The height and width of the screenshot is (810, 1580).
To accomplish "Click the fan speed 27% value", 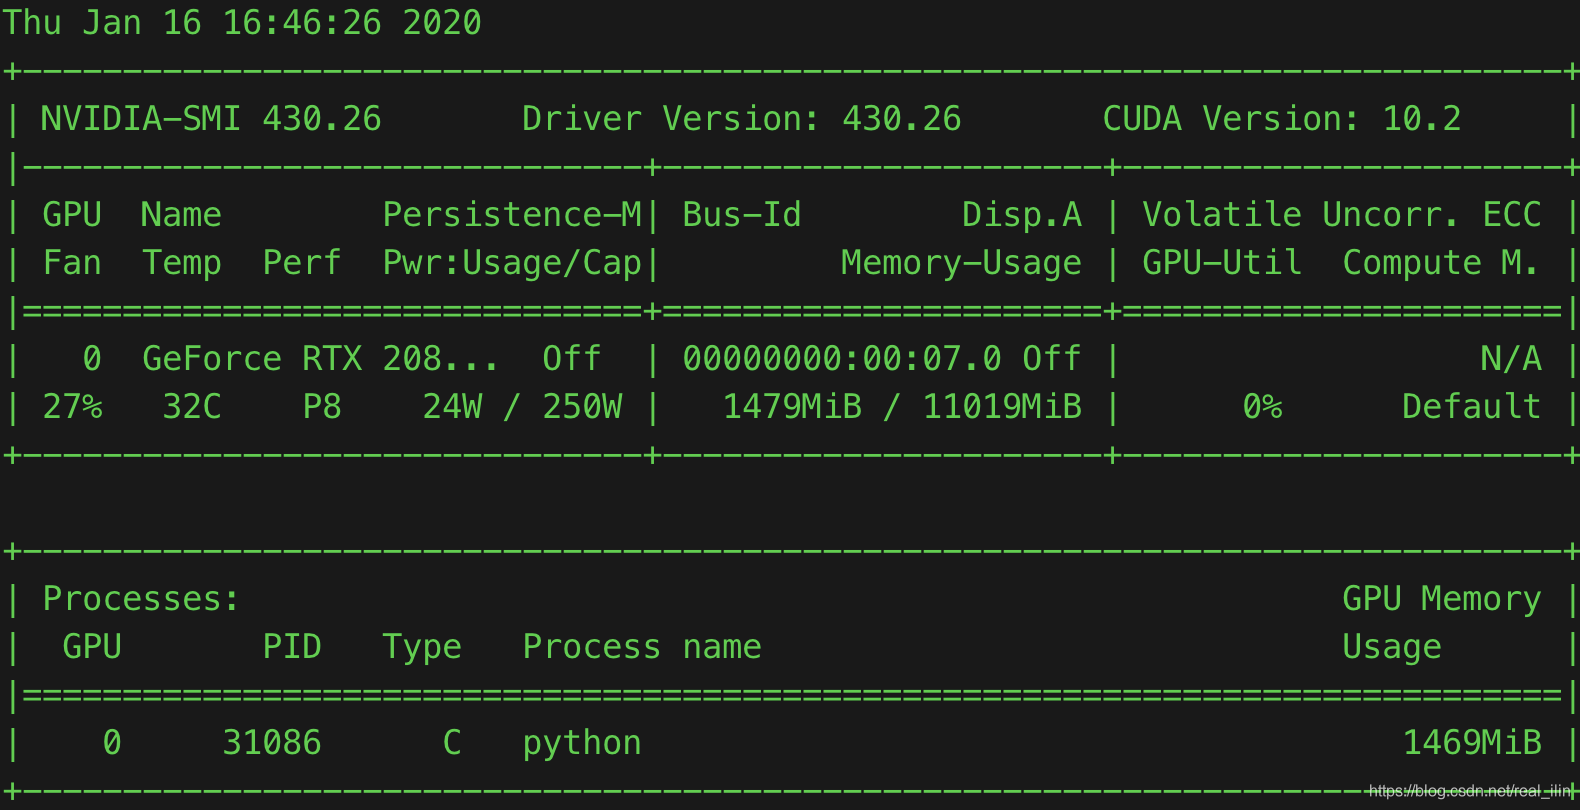I will pyautogui.click(x=72, y=406).
